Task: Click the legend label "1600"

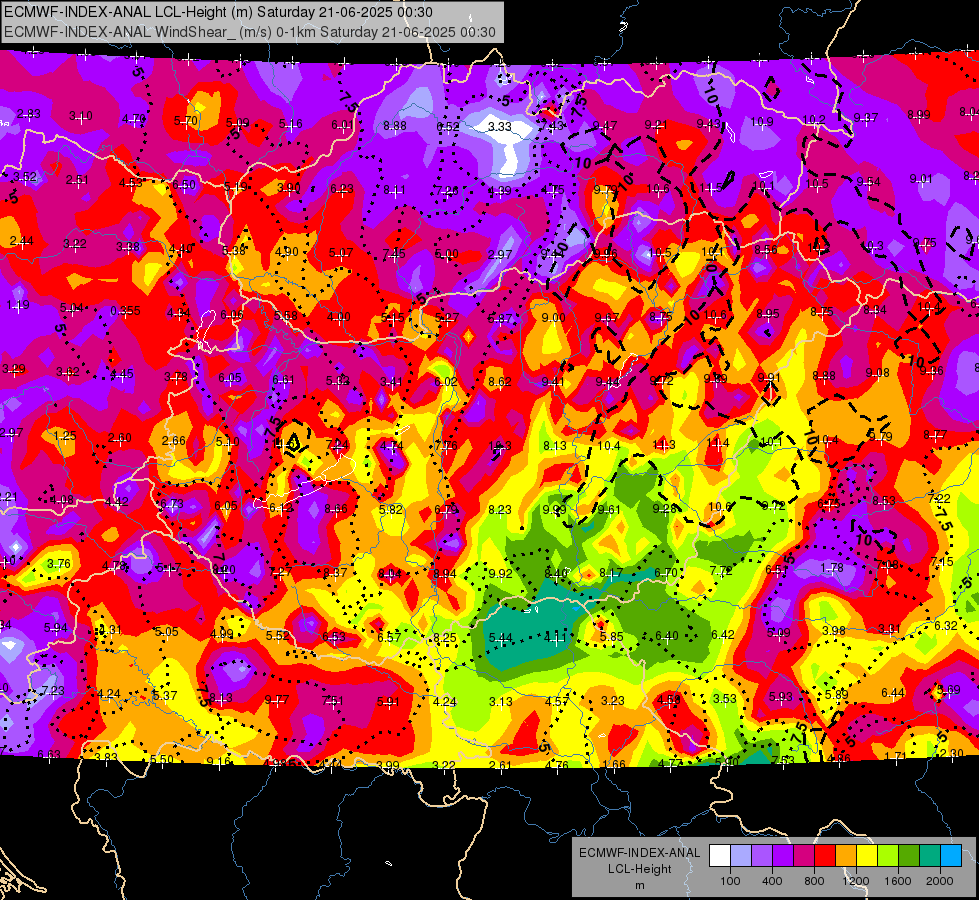Action: pos(897,881)
